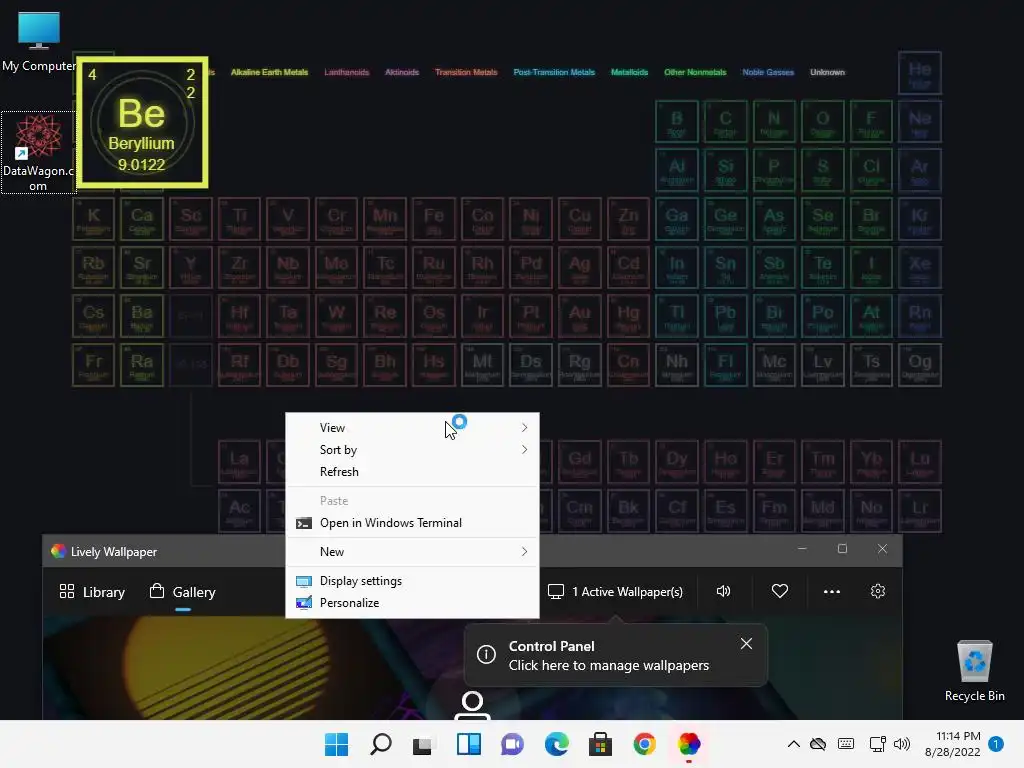Click the Post-Transition Metals legend label
This screenshot has width=1024, height=768.
pyautogui.click(x=554, y=72)
